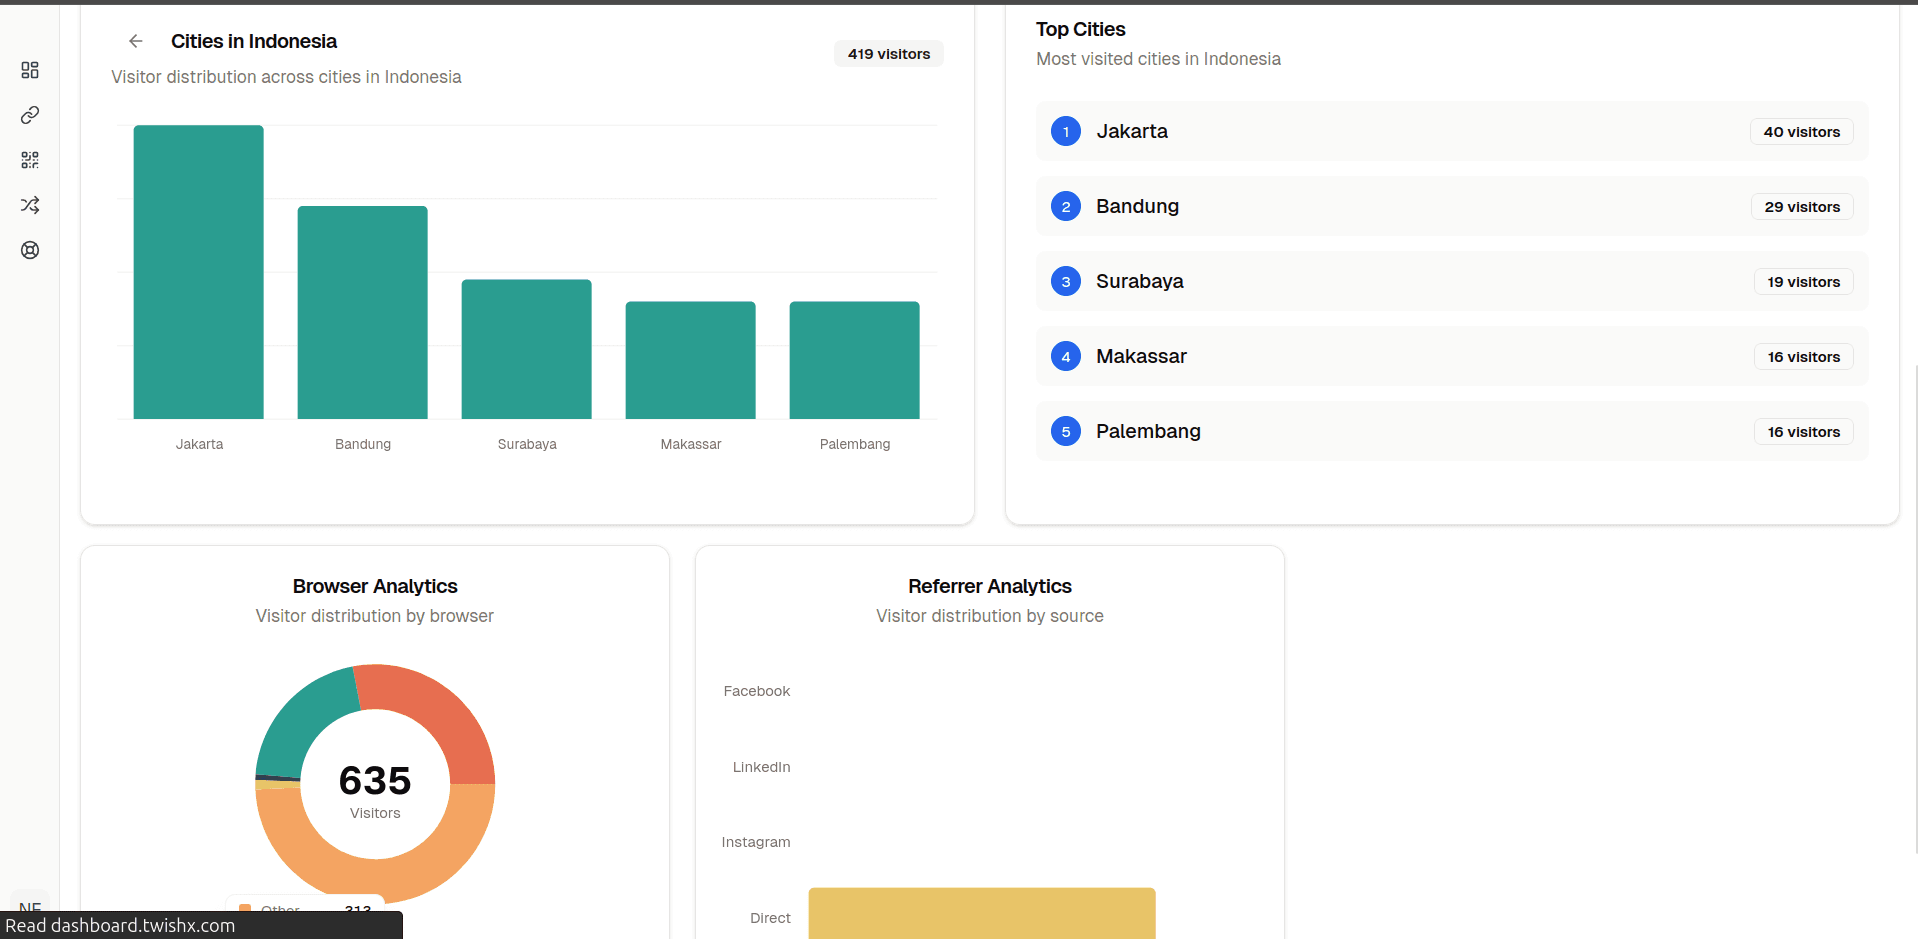Click the Palembang axis label under the chart
Screen dimensions: 1918x939
855,444
